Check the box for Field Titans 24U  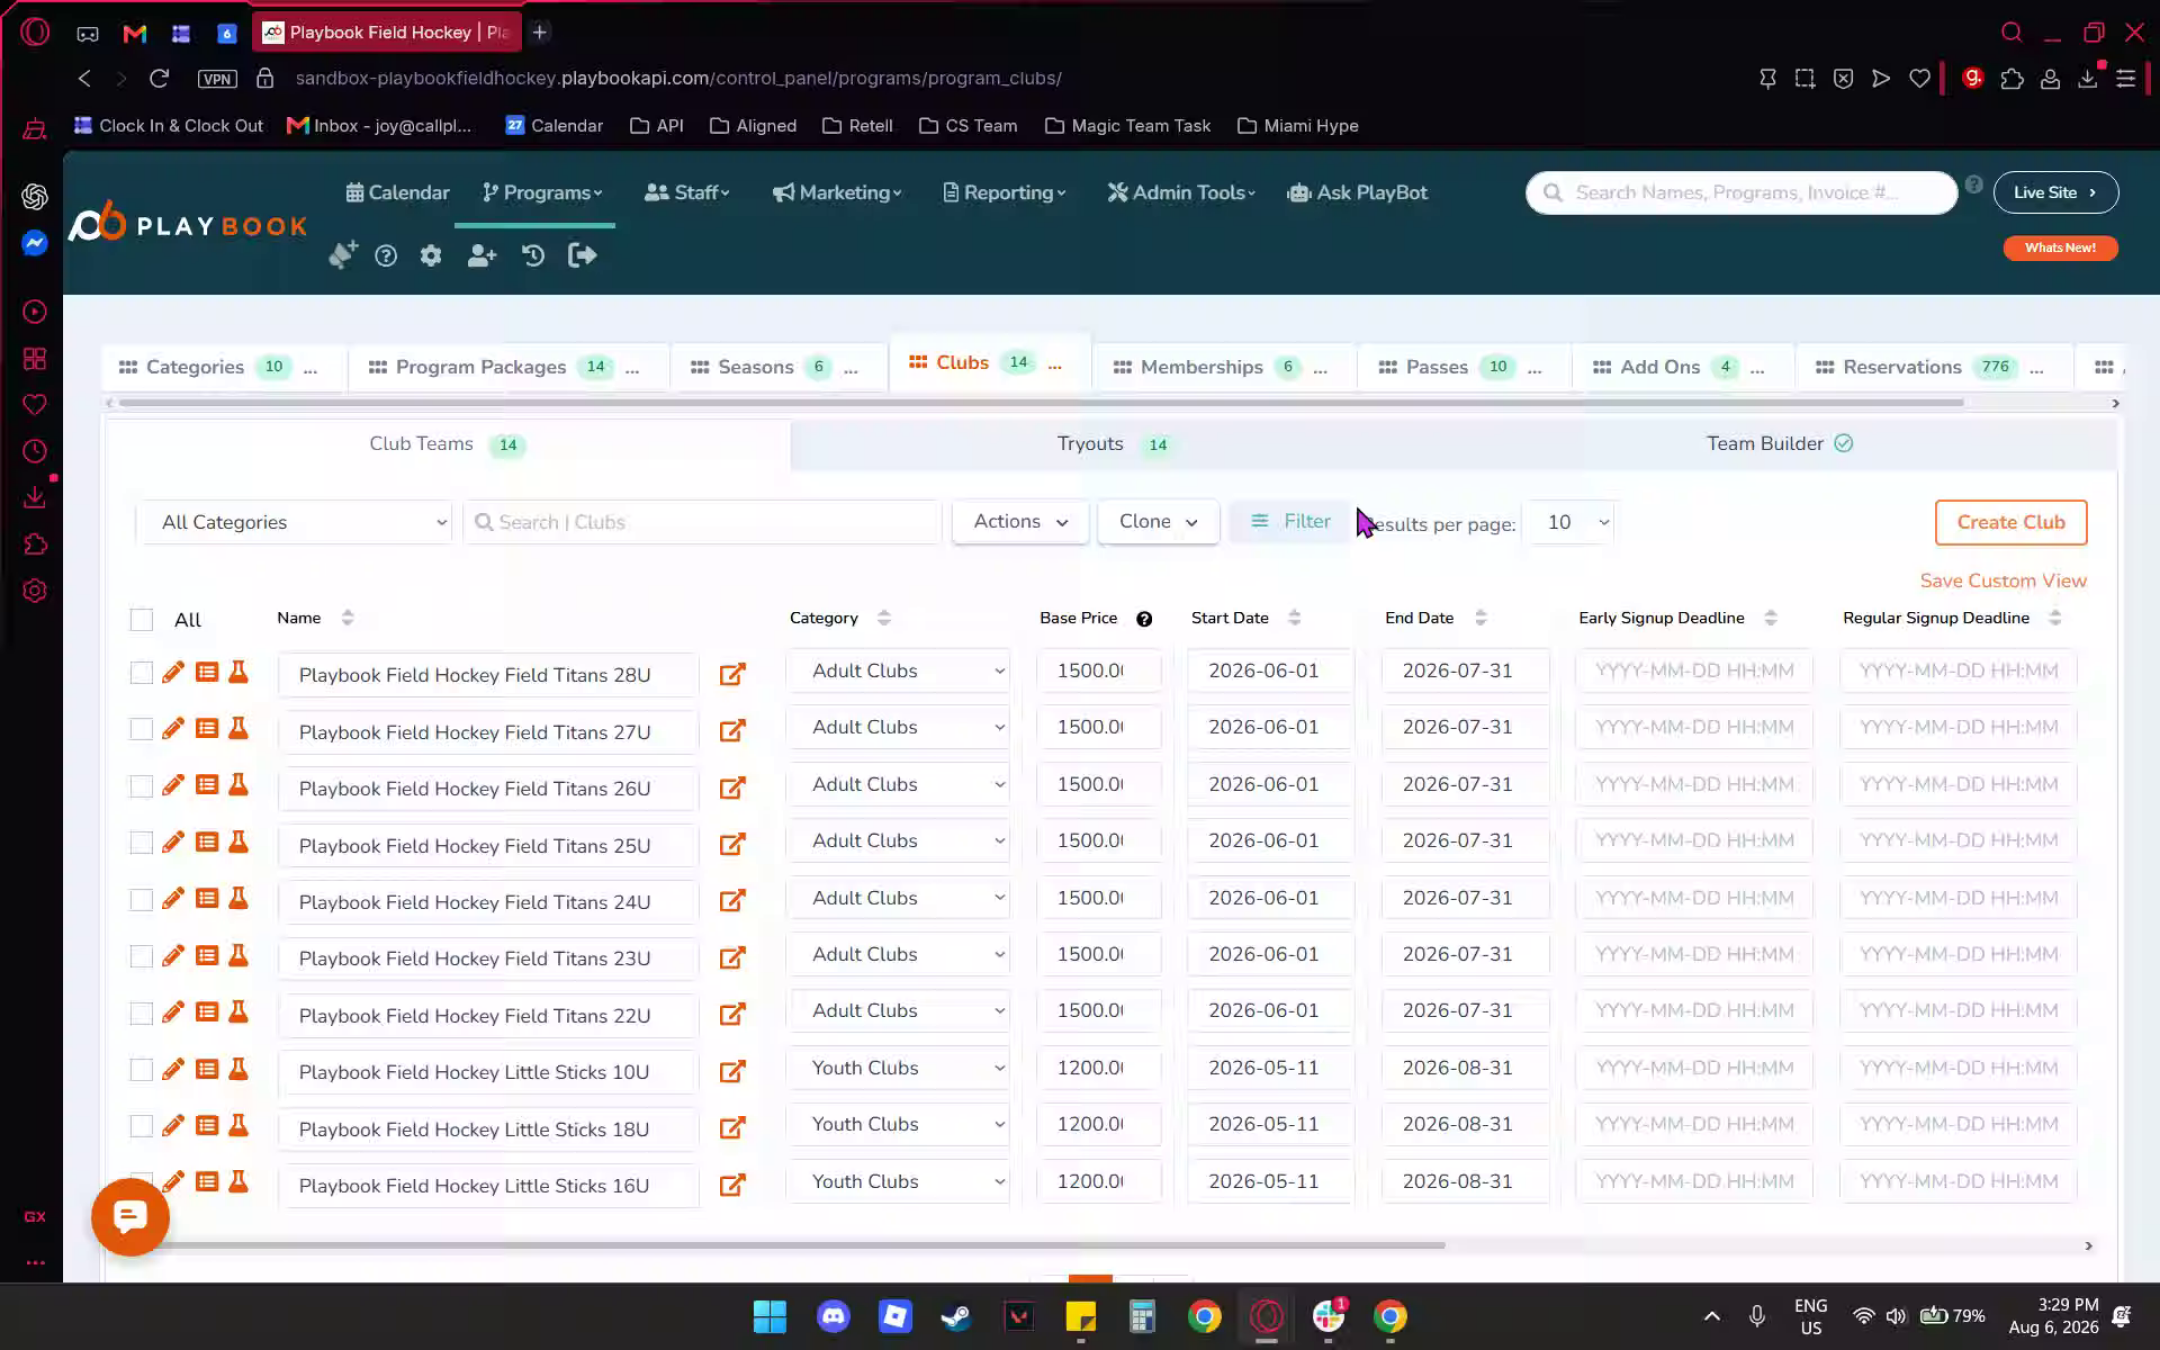pos(141,899)
